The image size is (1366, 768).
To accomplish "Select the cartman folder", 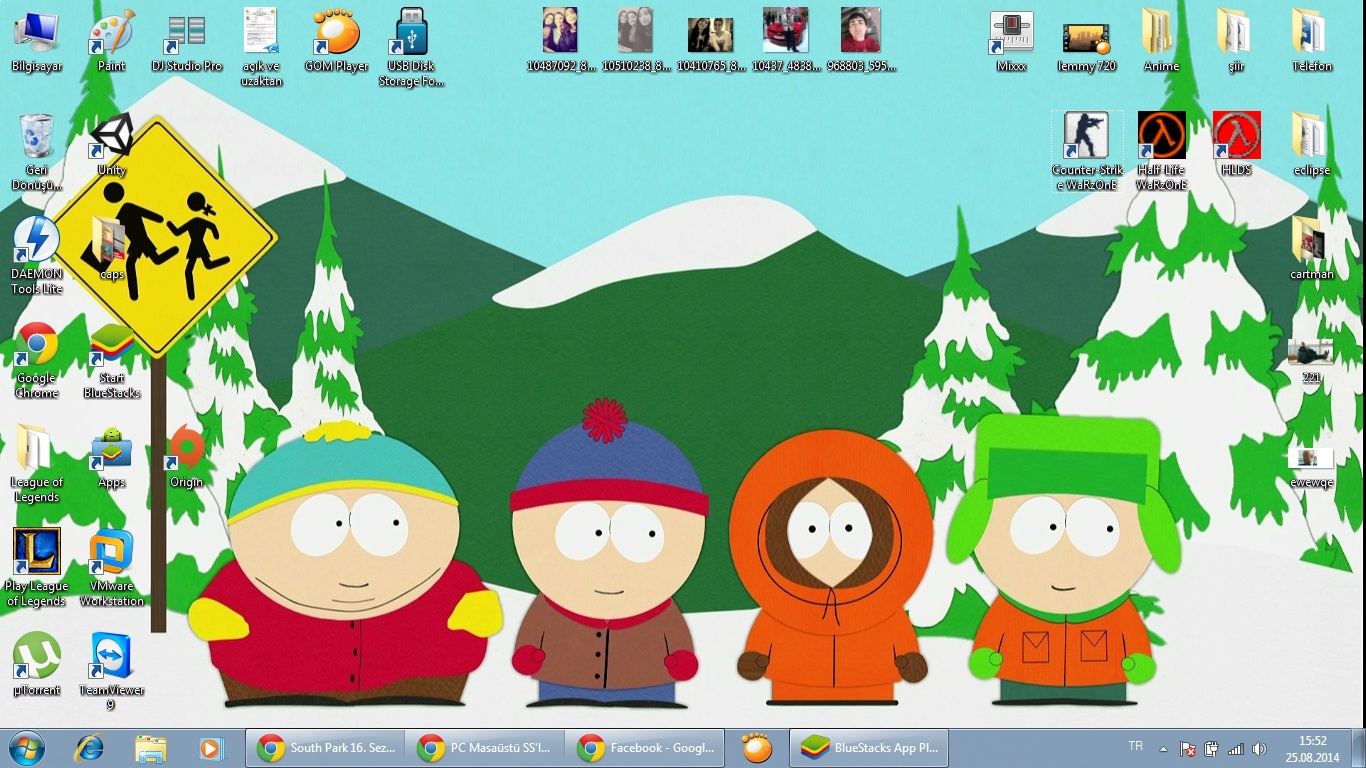I will point(1311,249).
